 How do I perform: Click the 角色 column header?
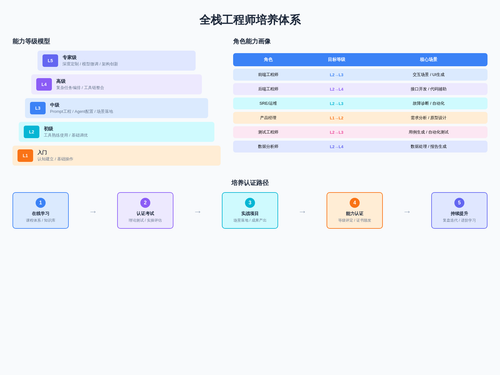[268, 59]
